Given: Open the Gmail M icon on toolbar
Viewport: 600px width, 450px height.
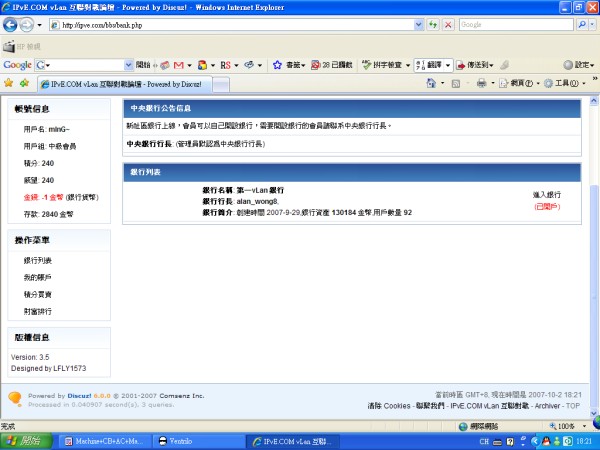Looking at the screenshot, I should [x=179, y=65].
